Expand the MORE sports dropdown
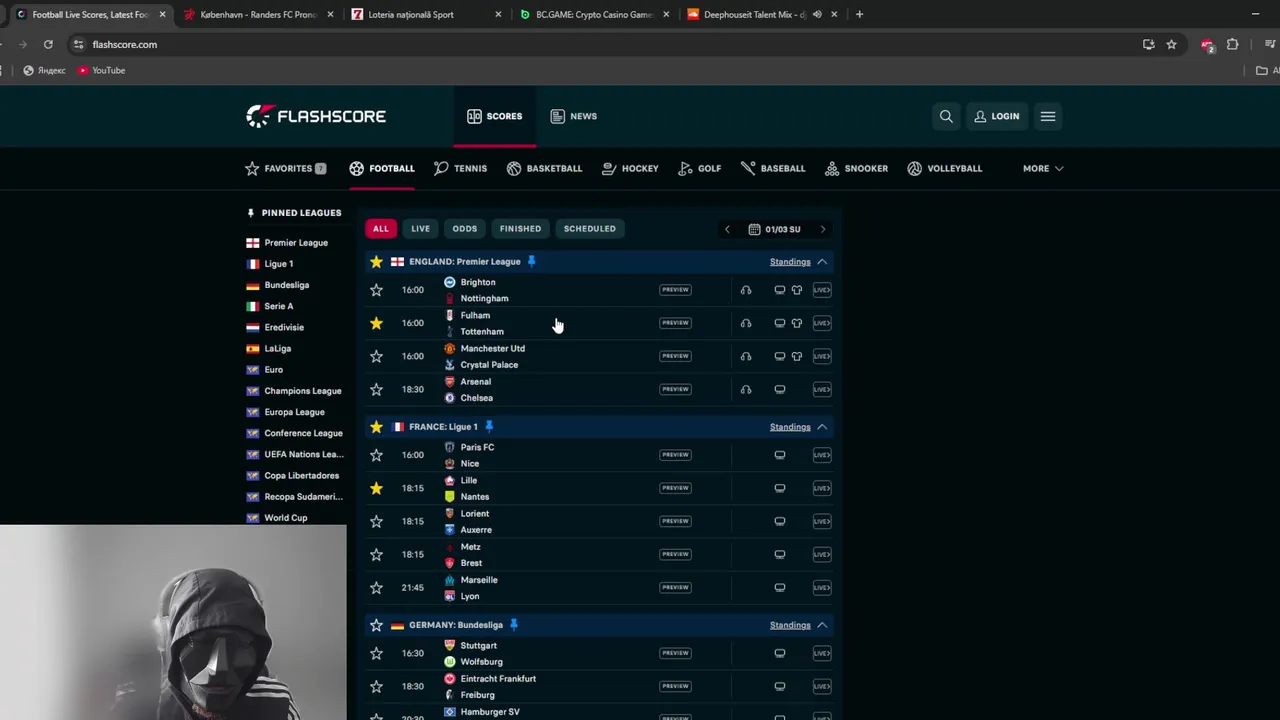Viewport: 1280px width, 720px height. 1043,168
